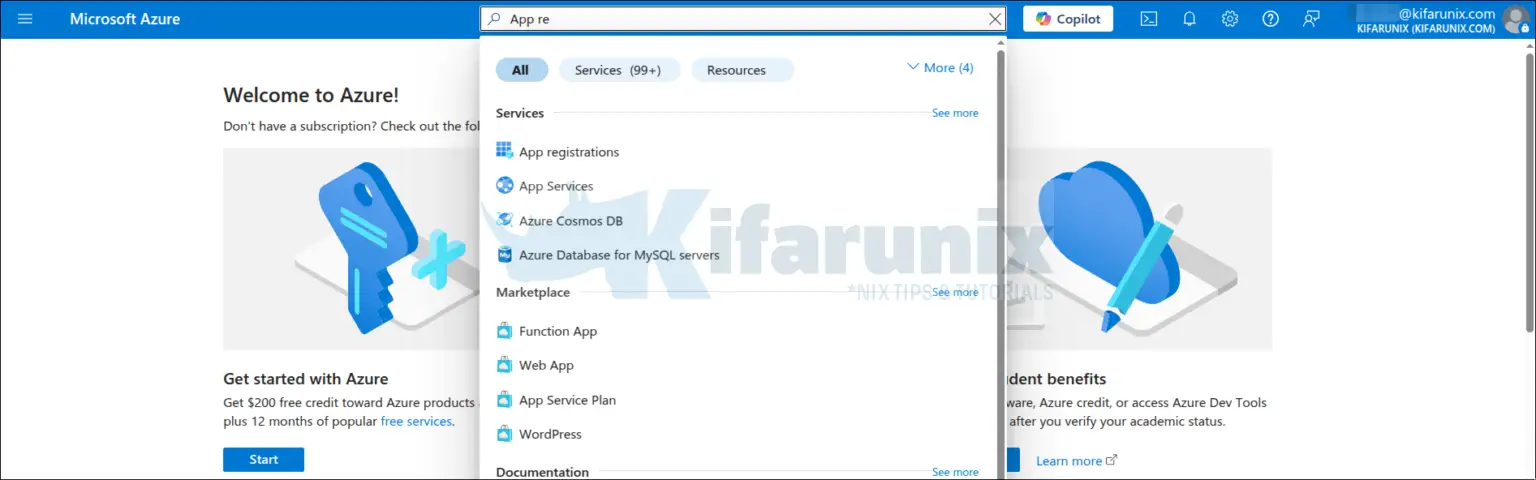The image size is (1536, 480).
Task: Open App registrations service
Action: tap(568, 152)
